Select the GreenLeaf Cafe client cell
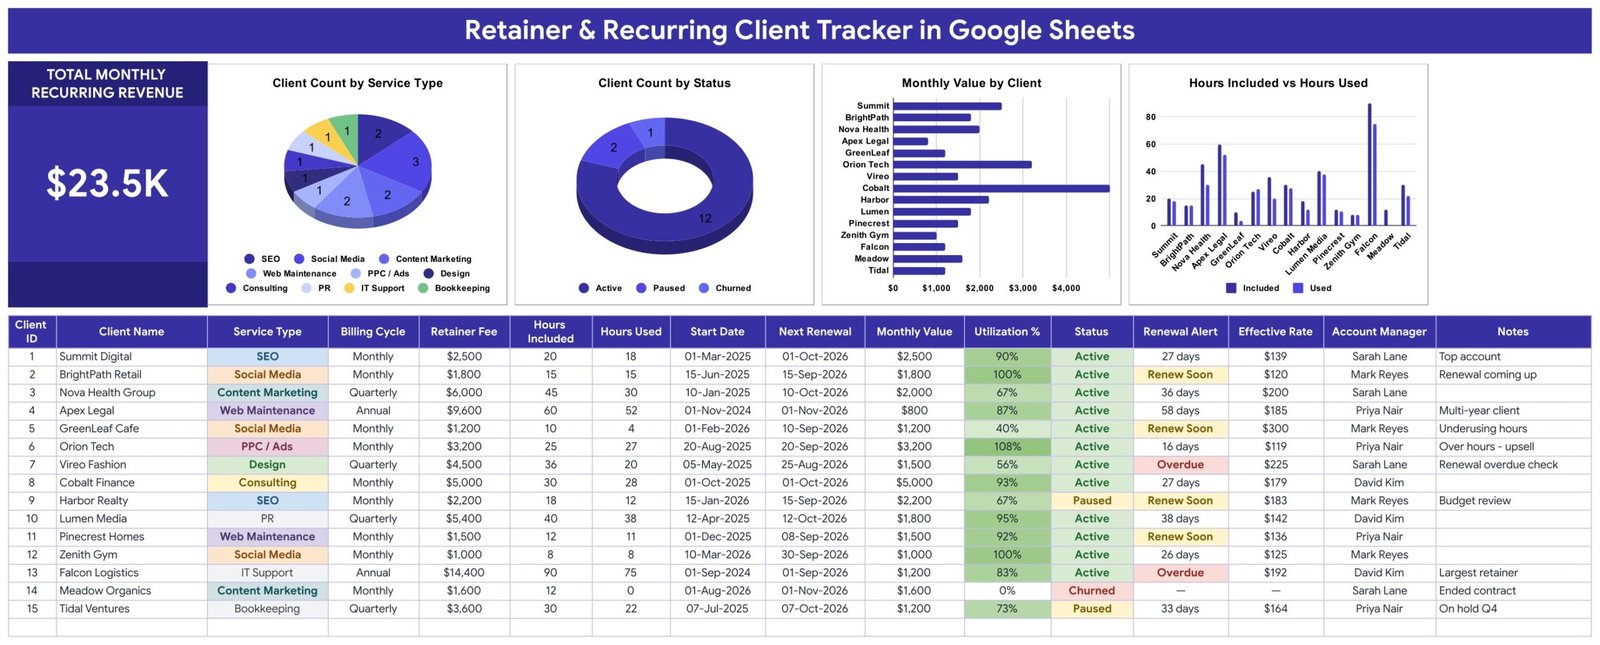 tap(131, 429)
